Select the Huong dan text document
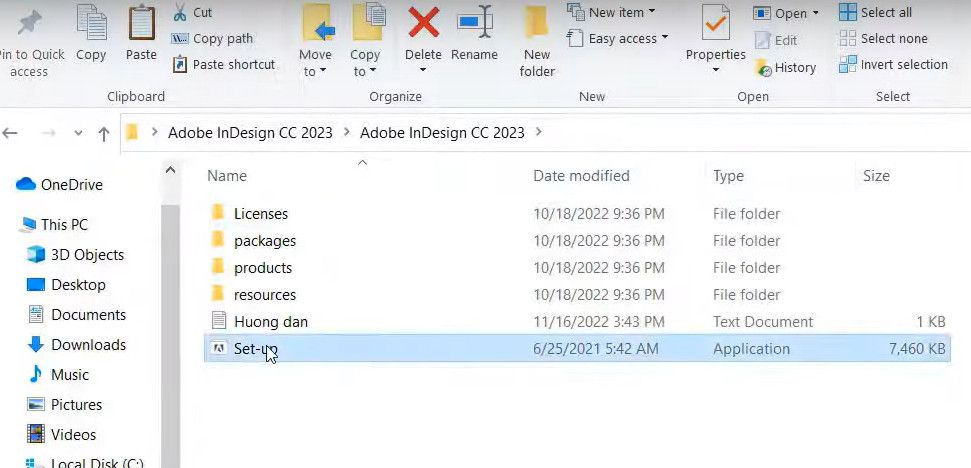Screen dimensions: 971x468 (x=270, y=322)
